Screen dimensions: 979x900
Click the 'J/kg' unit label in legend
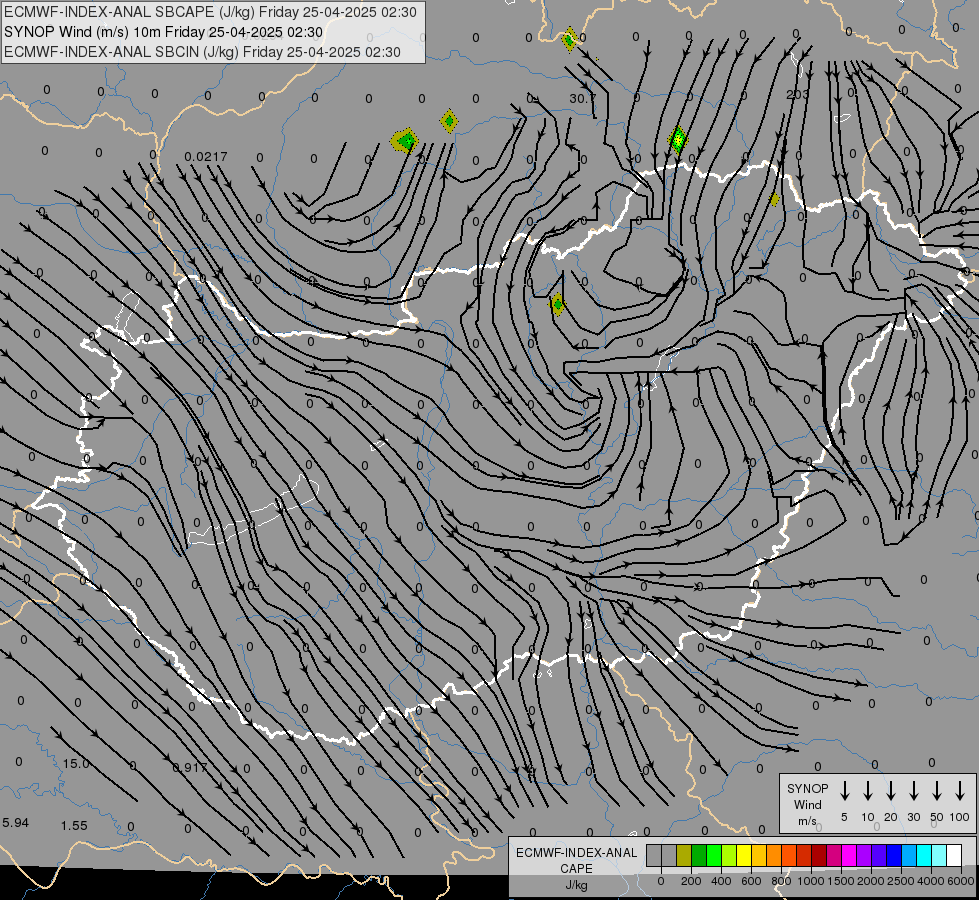pyautogui.click(x=576, y=884)
